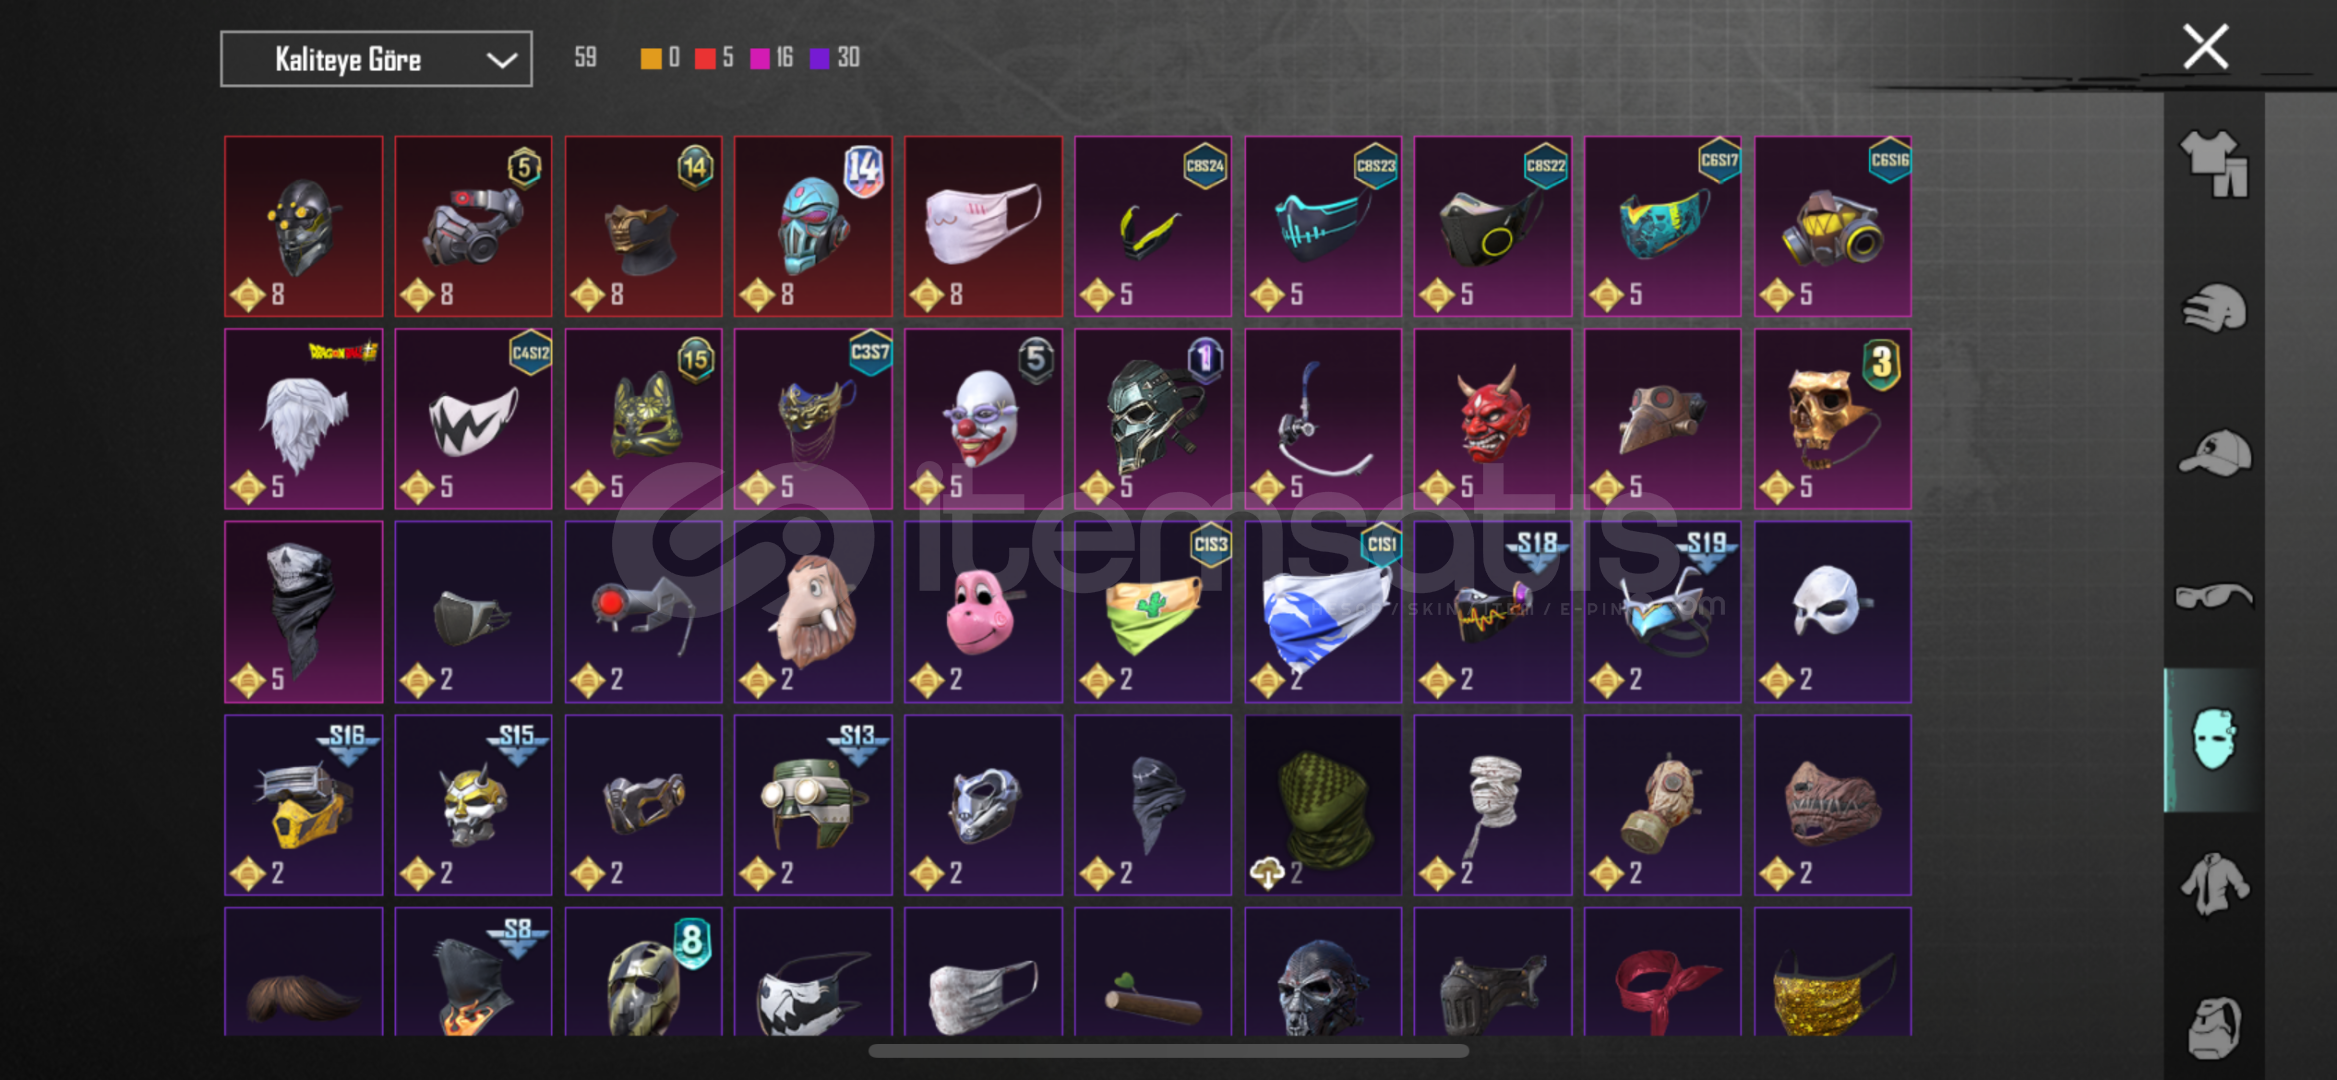Select the sunglasses category icon
Screen dimensions: 2337x1080
pyautogui.click(x=2213, y=597)
